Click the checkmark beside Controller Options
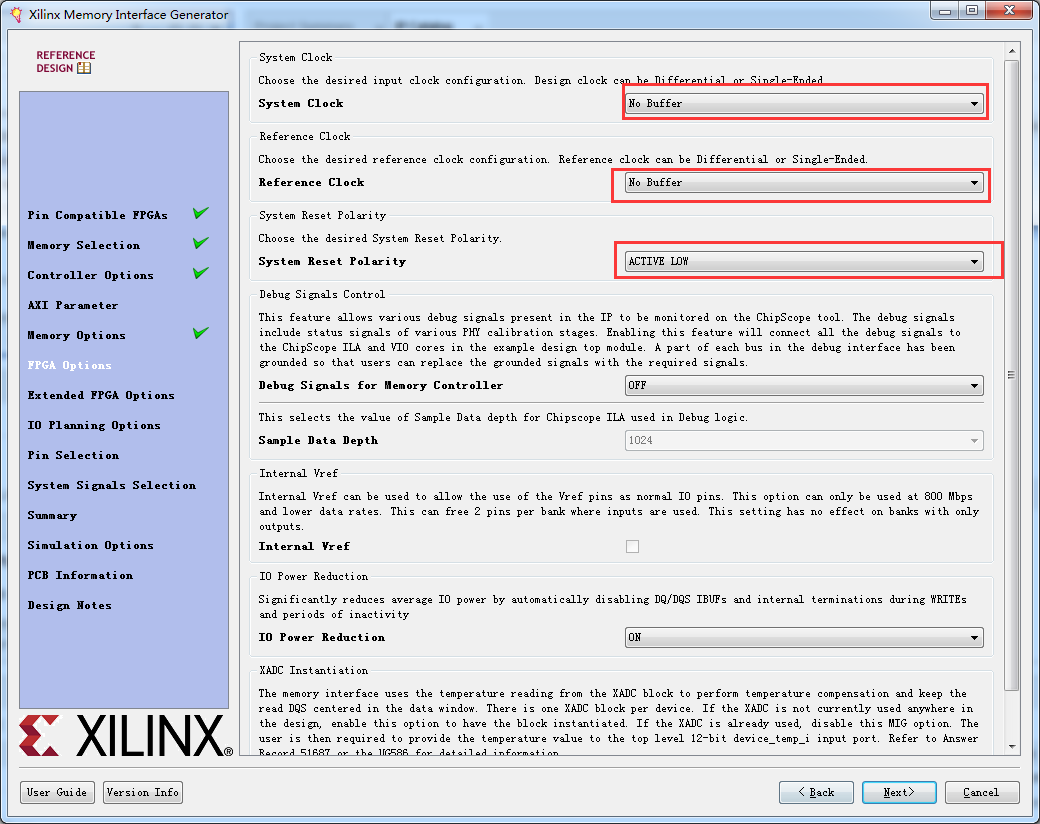The height and width of the screenshot is (824, 1040). coord(201,273)
